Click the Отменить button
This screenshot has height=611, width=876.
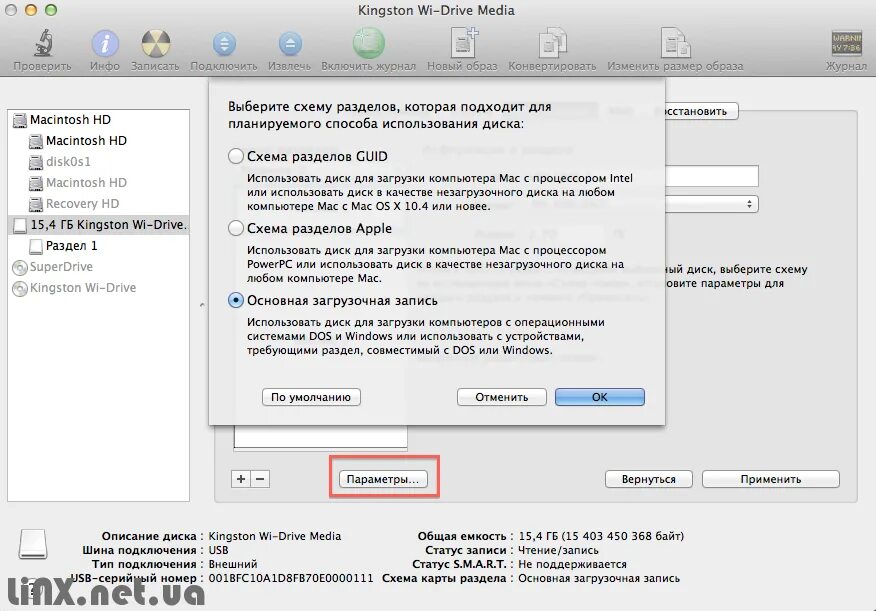502,397
